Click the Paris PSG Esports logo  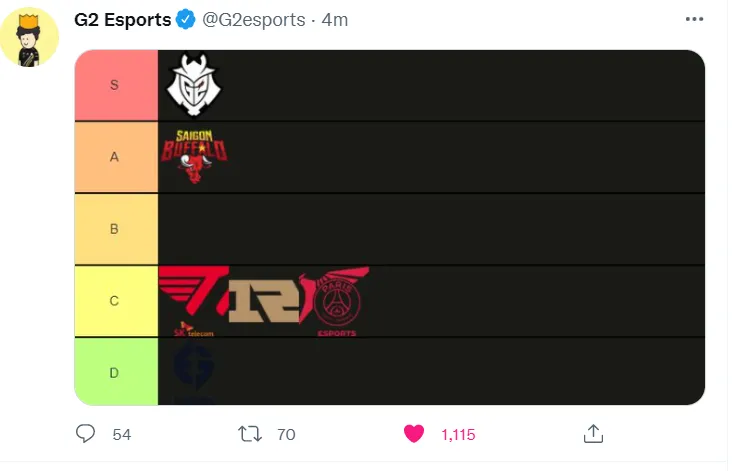336,301
